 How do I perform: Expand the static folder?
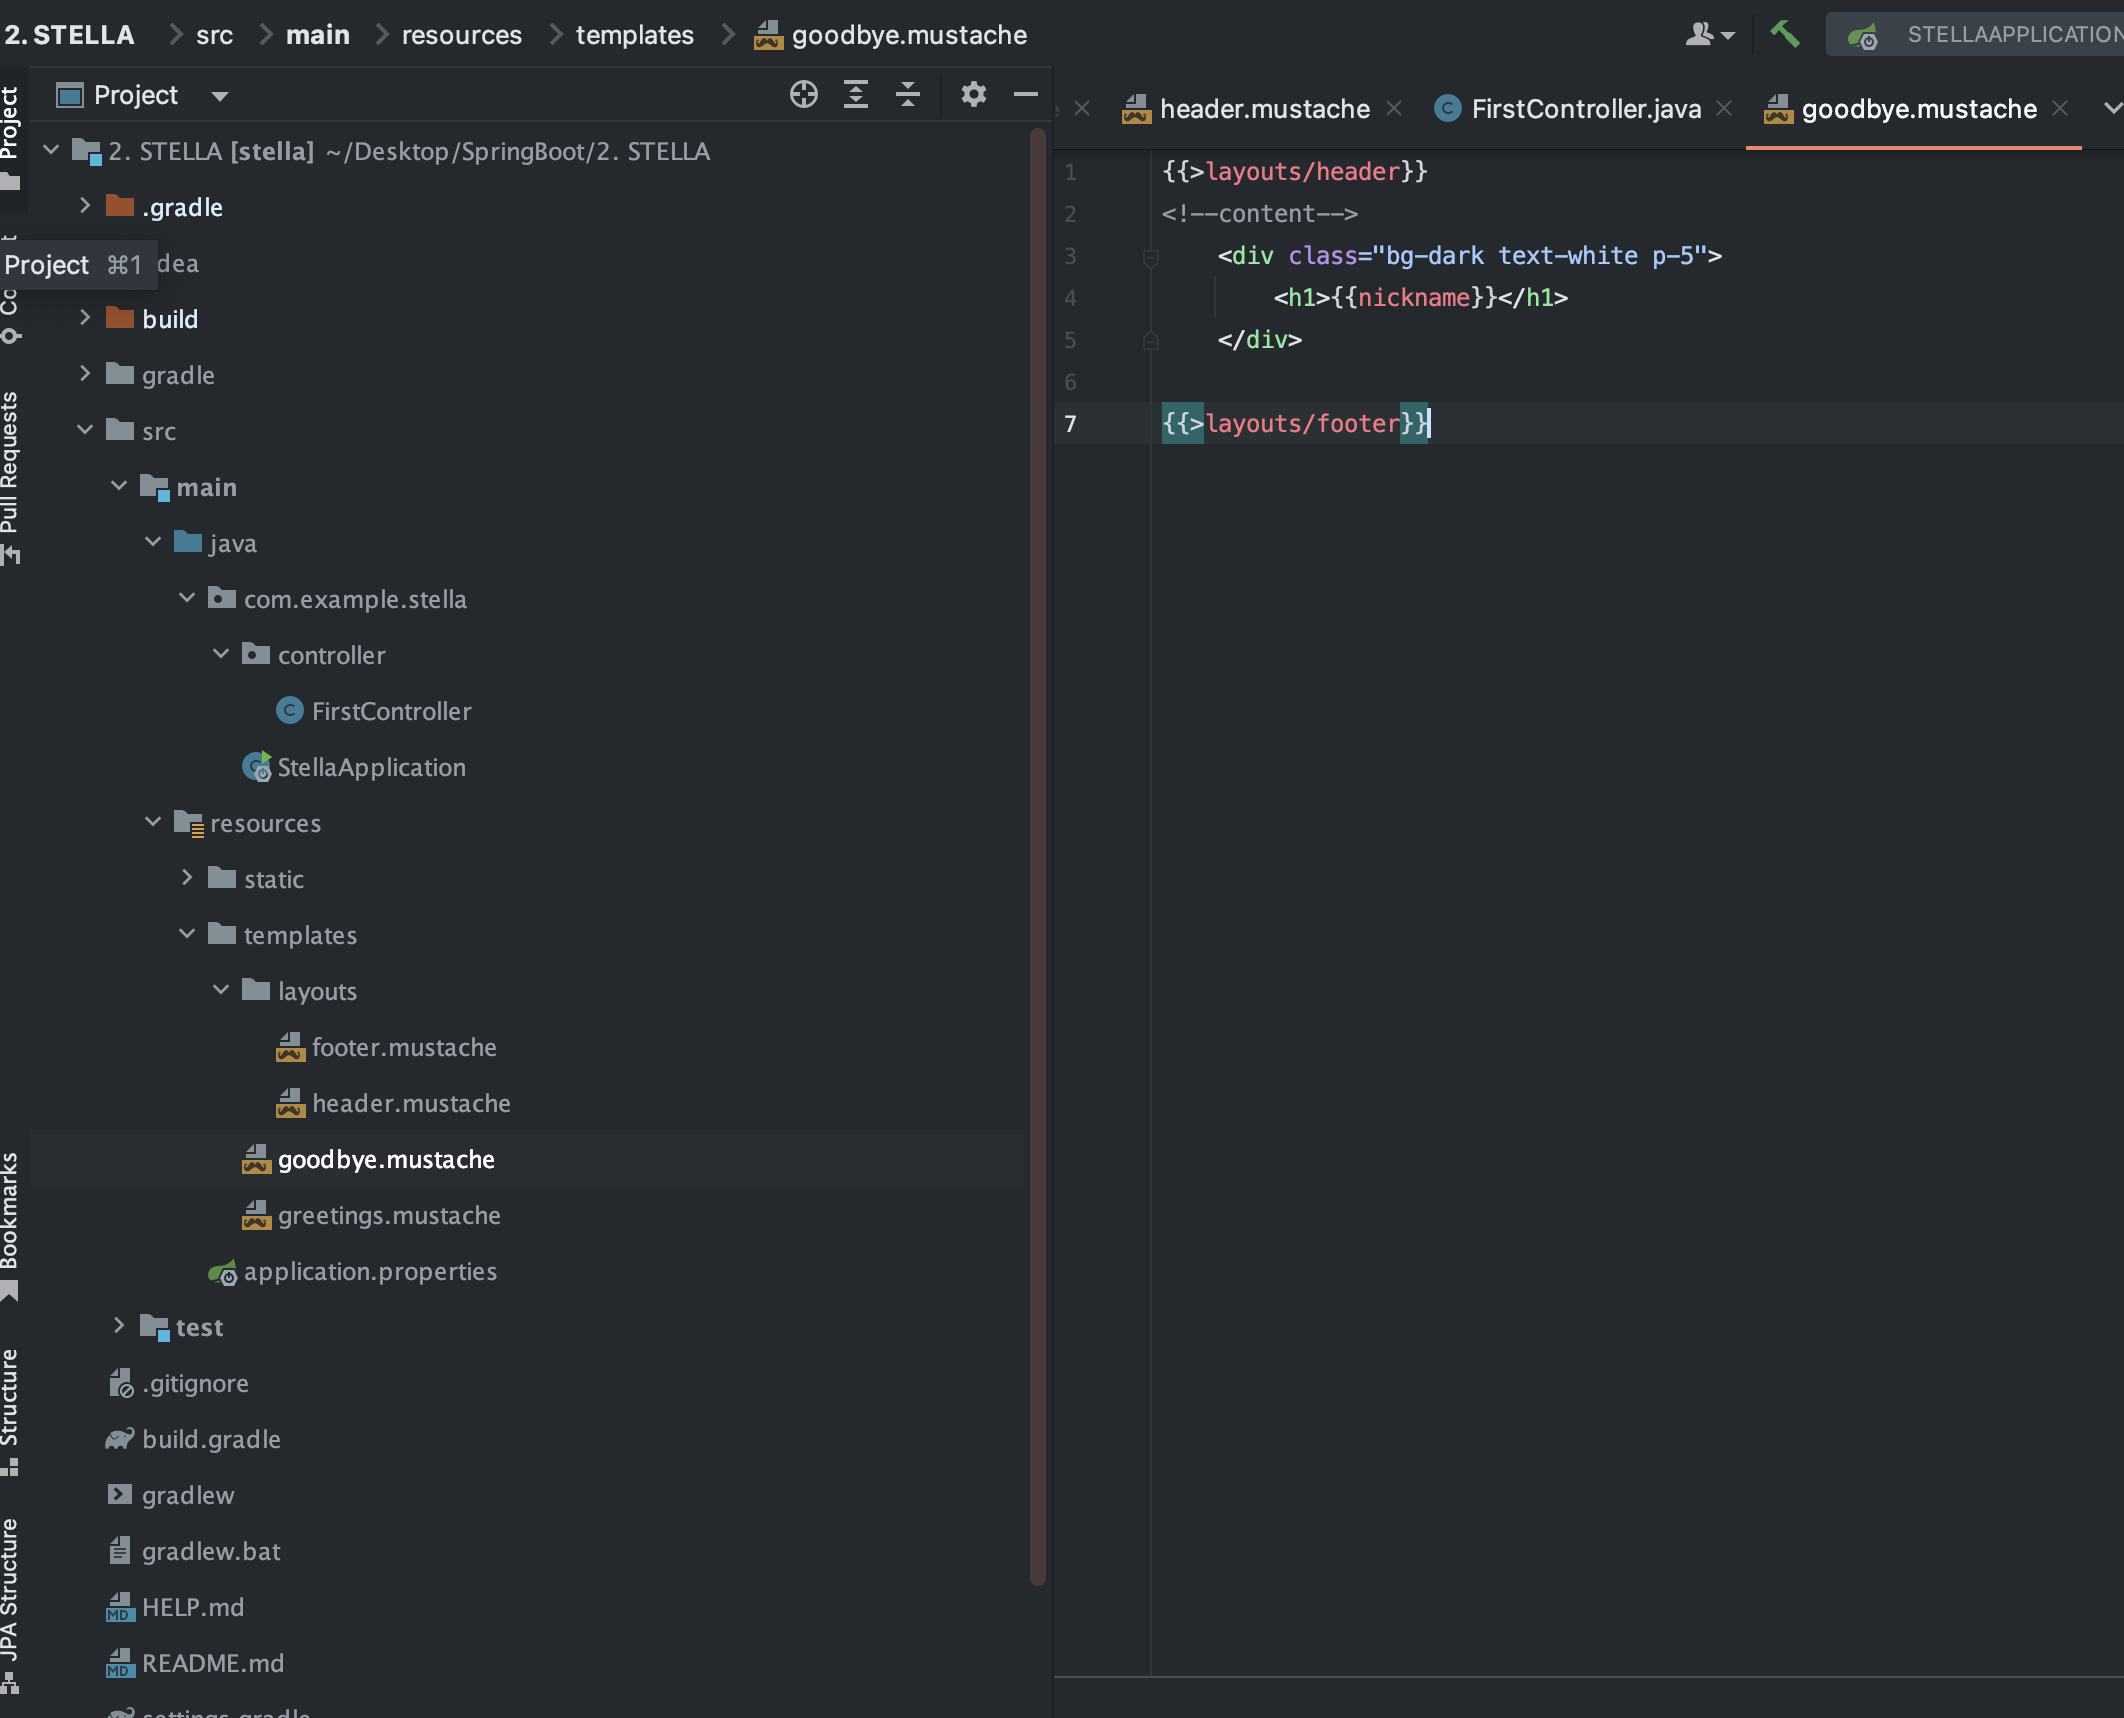tap(187, 878)
